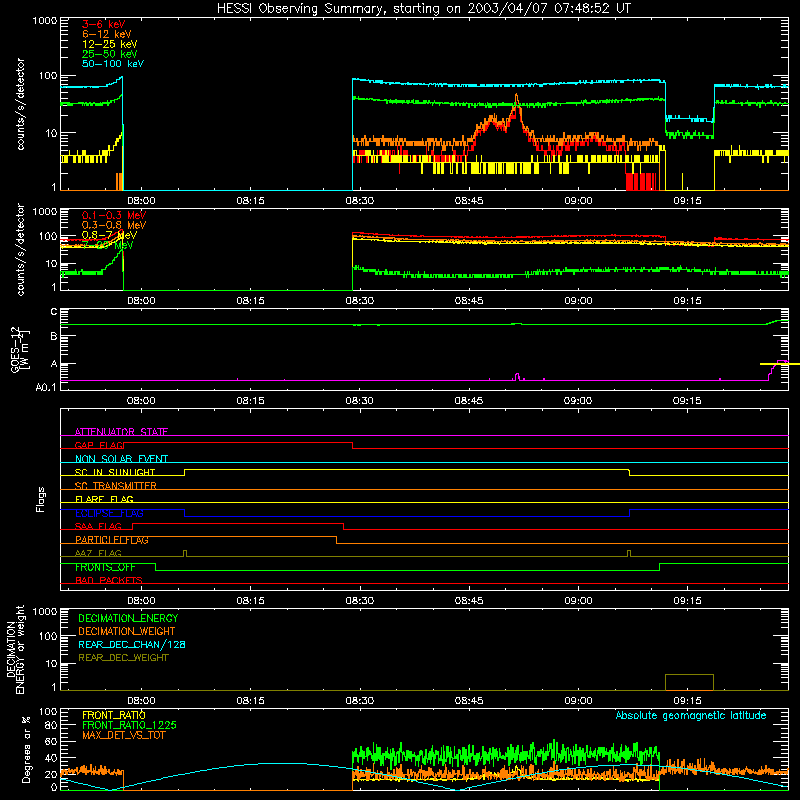Click the REAR_DEC_WEIGHT legend label
800x800 pixels.
123,658
